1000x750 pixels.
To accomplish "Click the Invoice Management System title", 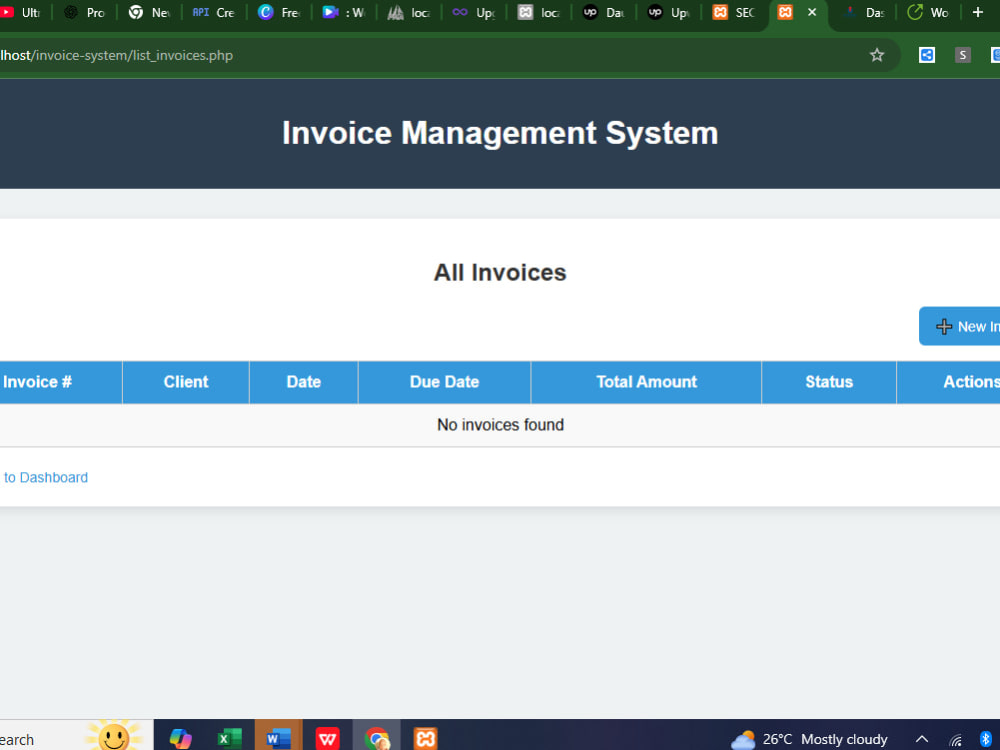I will [x=500, y=133].
